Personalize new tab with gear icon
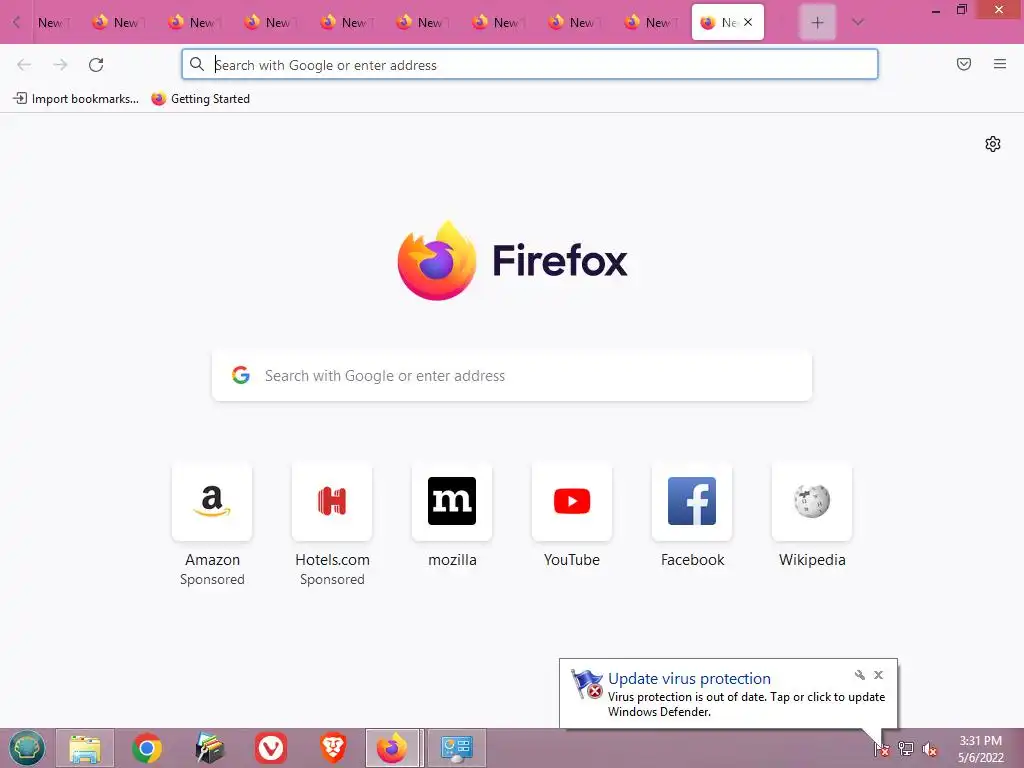Image resolution: width=1024 pixels, height=768 pixels. click(993, 144)
